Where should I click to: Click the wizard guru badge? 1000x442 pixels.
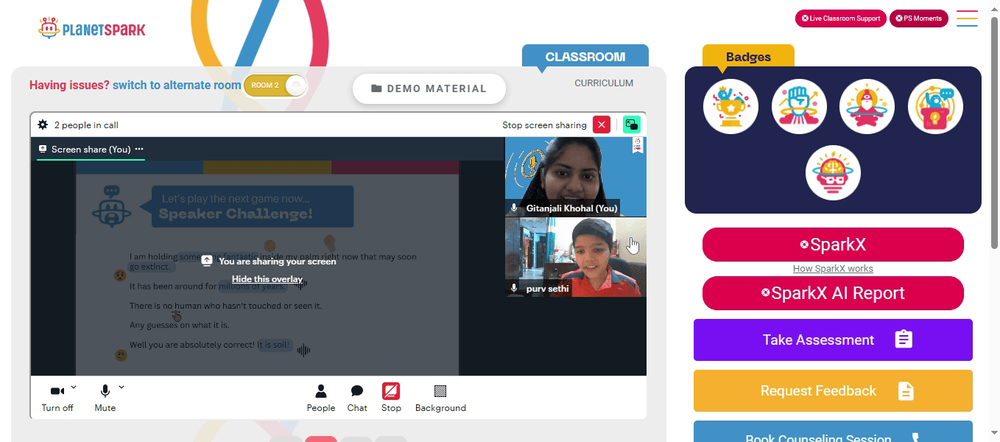click(867, 107)
